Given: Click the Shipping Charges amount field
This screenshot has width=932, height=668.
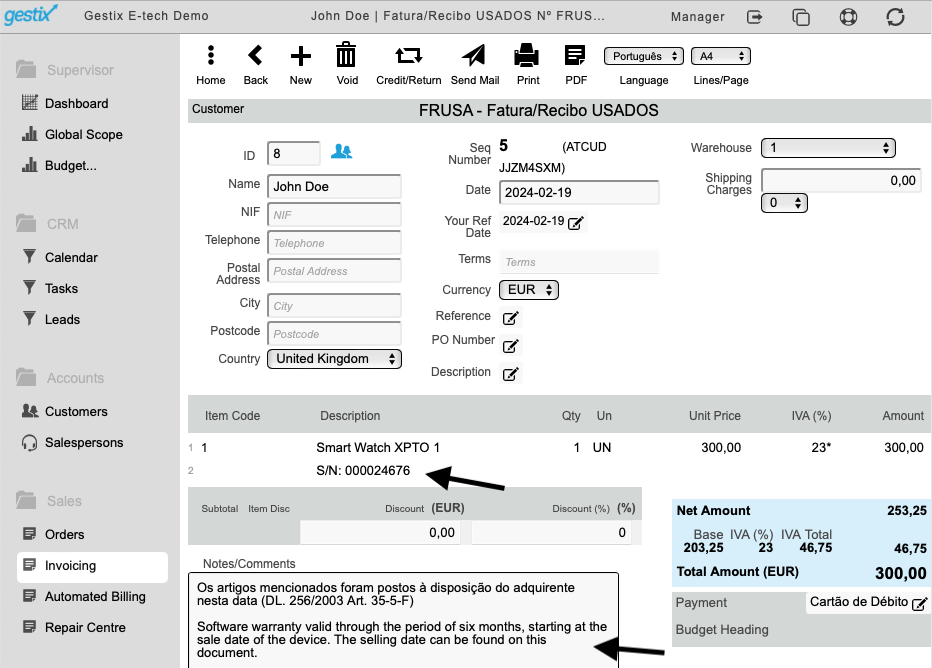Looking at the screenshot, I should click(840, 181).
